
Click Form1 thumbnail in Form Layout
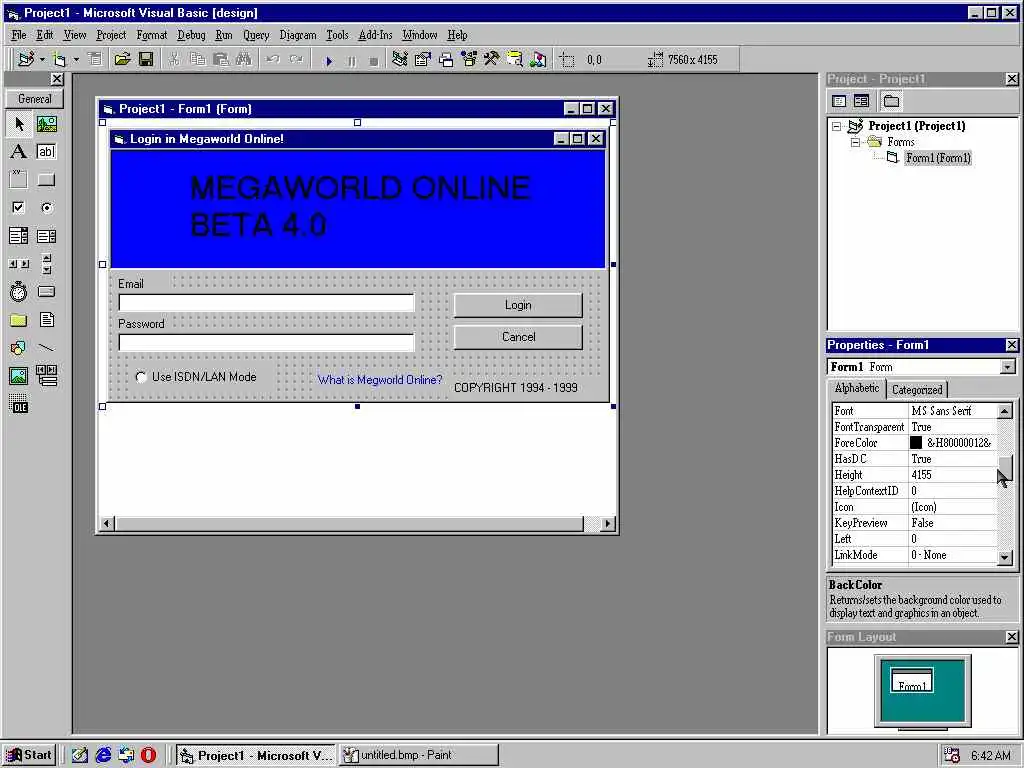pos(912,680)
